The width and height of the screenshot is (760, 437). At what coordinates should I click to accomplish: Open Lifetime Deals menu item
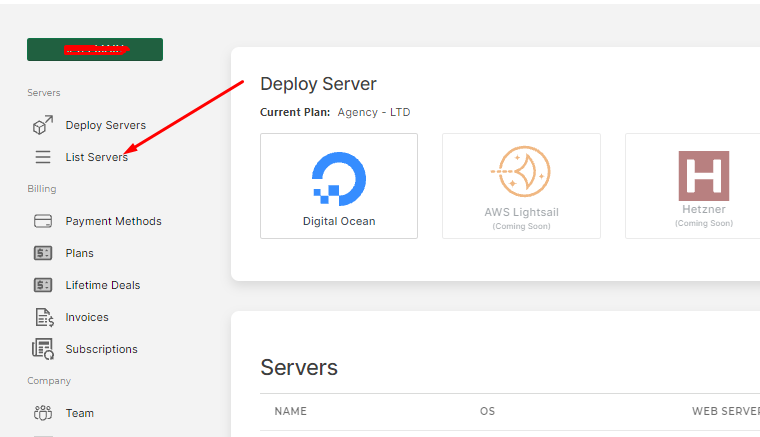tap(103, 285)
